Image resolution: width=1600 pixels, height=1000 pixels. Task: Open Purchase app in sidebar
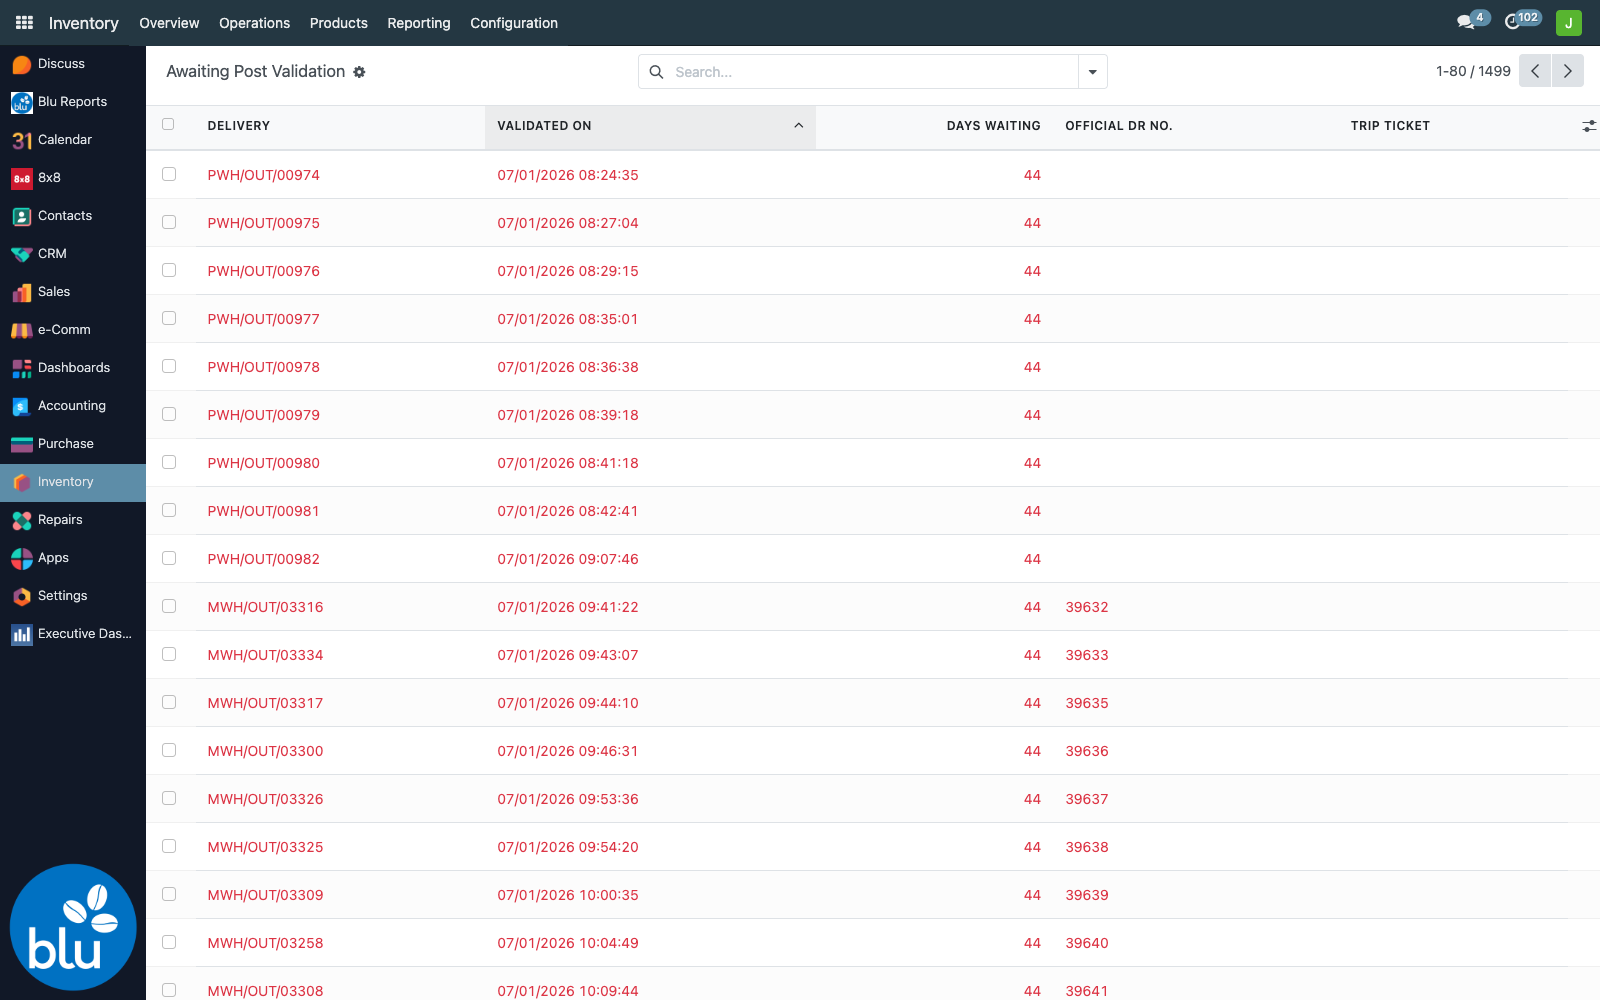(73, 444)
